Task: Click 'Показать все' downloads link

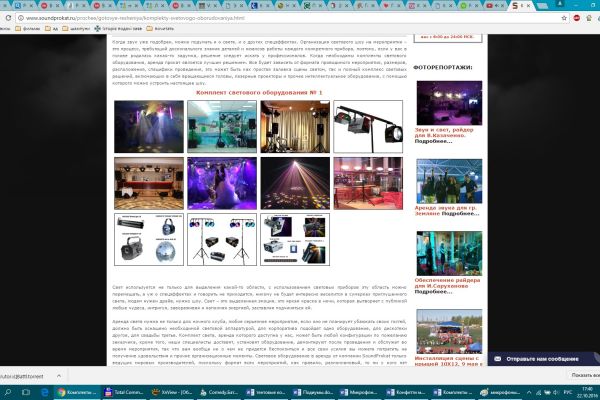Action: tap(585, 376)
